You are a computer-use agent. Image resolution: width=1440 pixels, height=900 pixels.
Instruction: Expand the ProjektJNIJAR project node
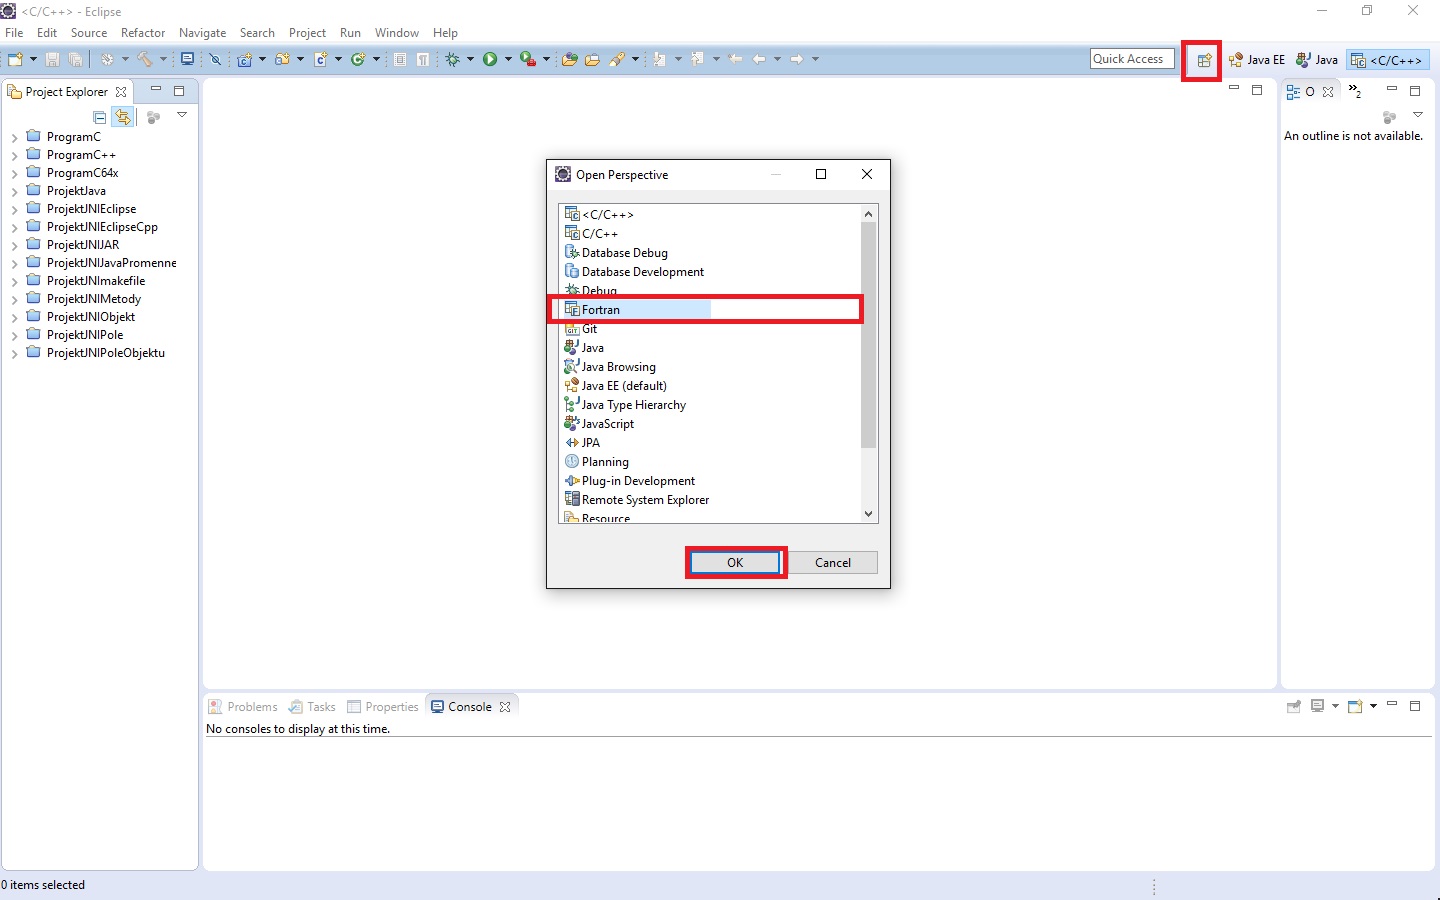coord(14,245)
